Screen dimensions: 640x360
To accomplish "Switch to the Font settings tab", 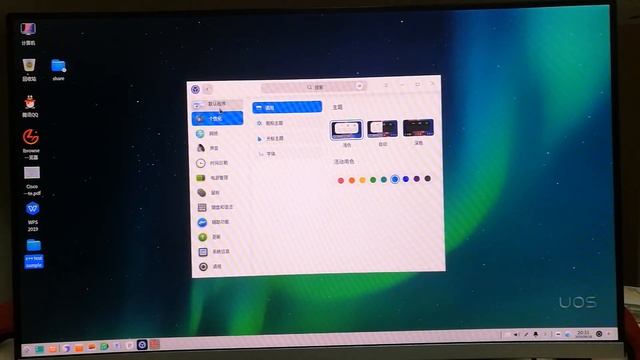I will tap(287, 154).
